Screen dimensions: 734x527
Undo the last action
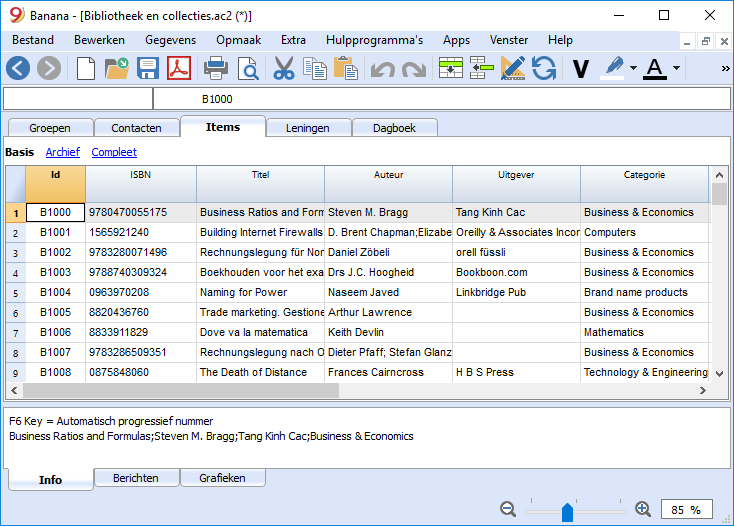click(x=382, y=70)
